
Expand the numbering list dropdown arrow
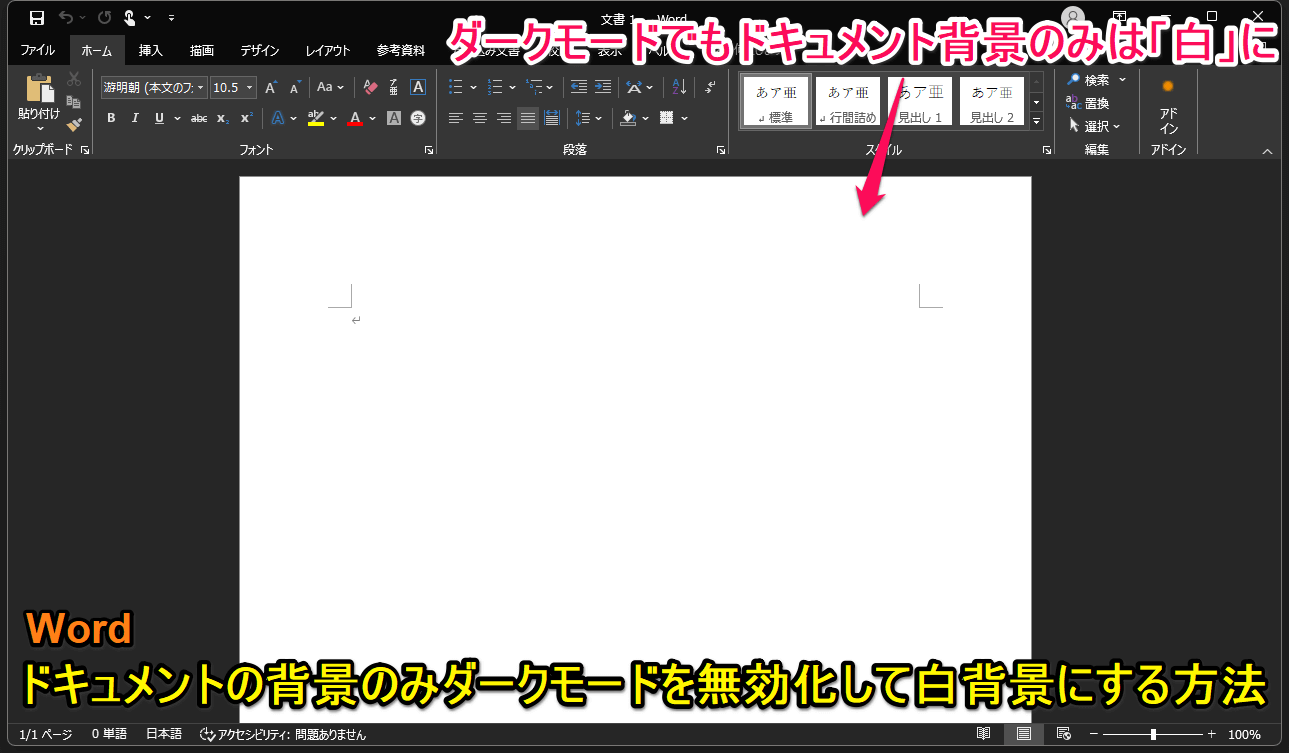512,88
